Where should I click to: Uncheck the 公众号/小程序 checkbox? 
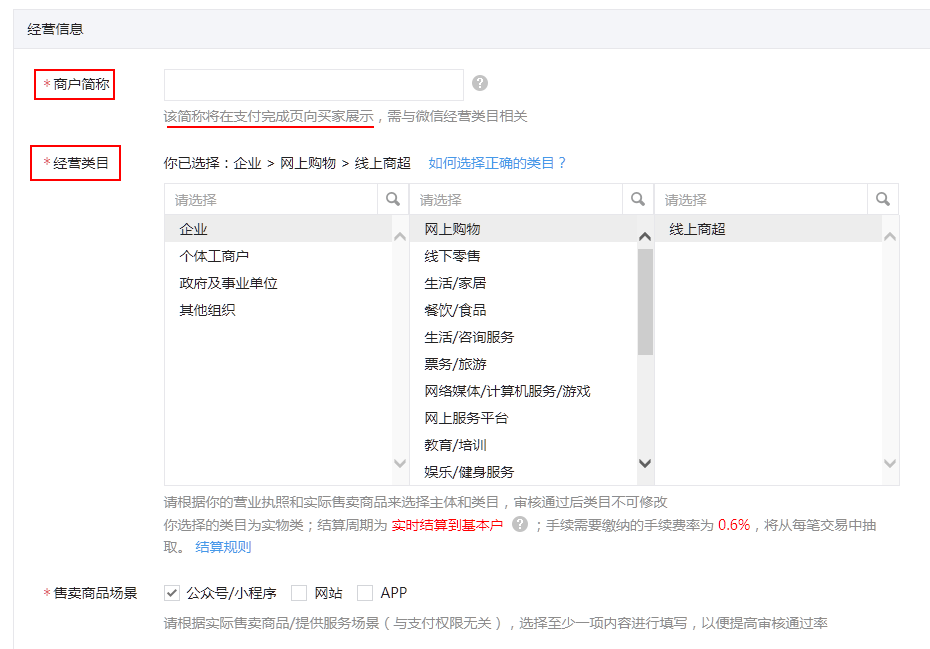pos(171,593)
